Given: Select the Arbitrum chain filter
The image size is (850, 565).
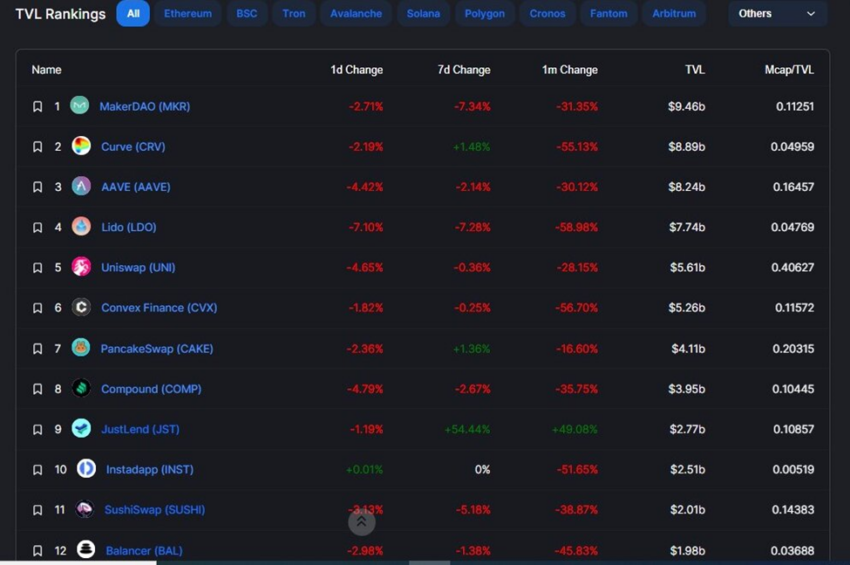Looking at the screenshot, I should click(x=674, y=14).
